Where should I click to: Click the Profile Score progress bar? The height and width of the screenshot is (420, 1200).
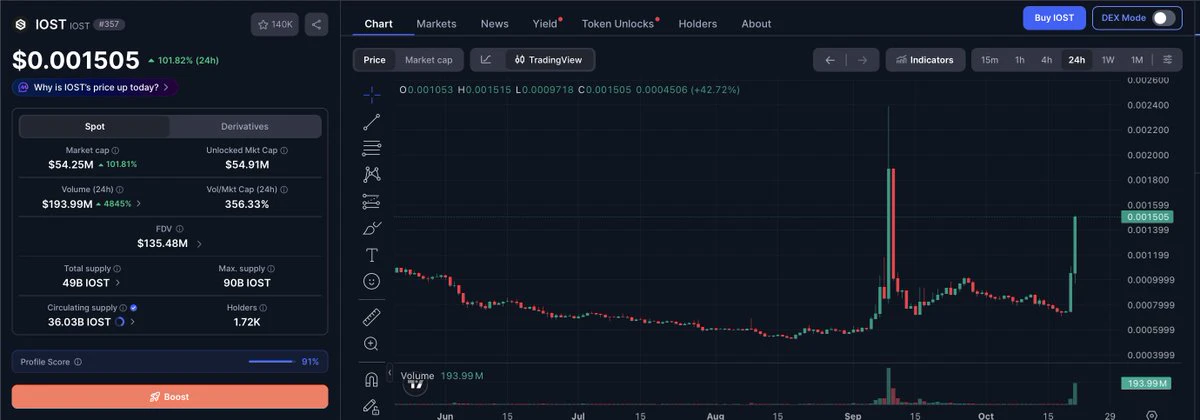point(270,362)
